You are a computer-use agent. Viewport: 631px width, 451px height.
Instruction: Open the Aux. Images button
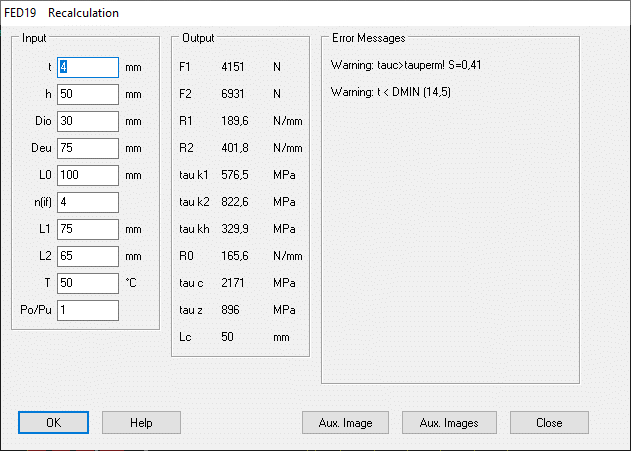point(449,423)
